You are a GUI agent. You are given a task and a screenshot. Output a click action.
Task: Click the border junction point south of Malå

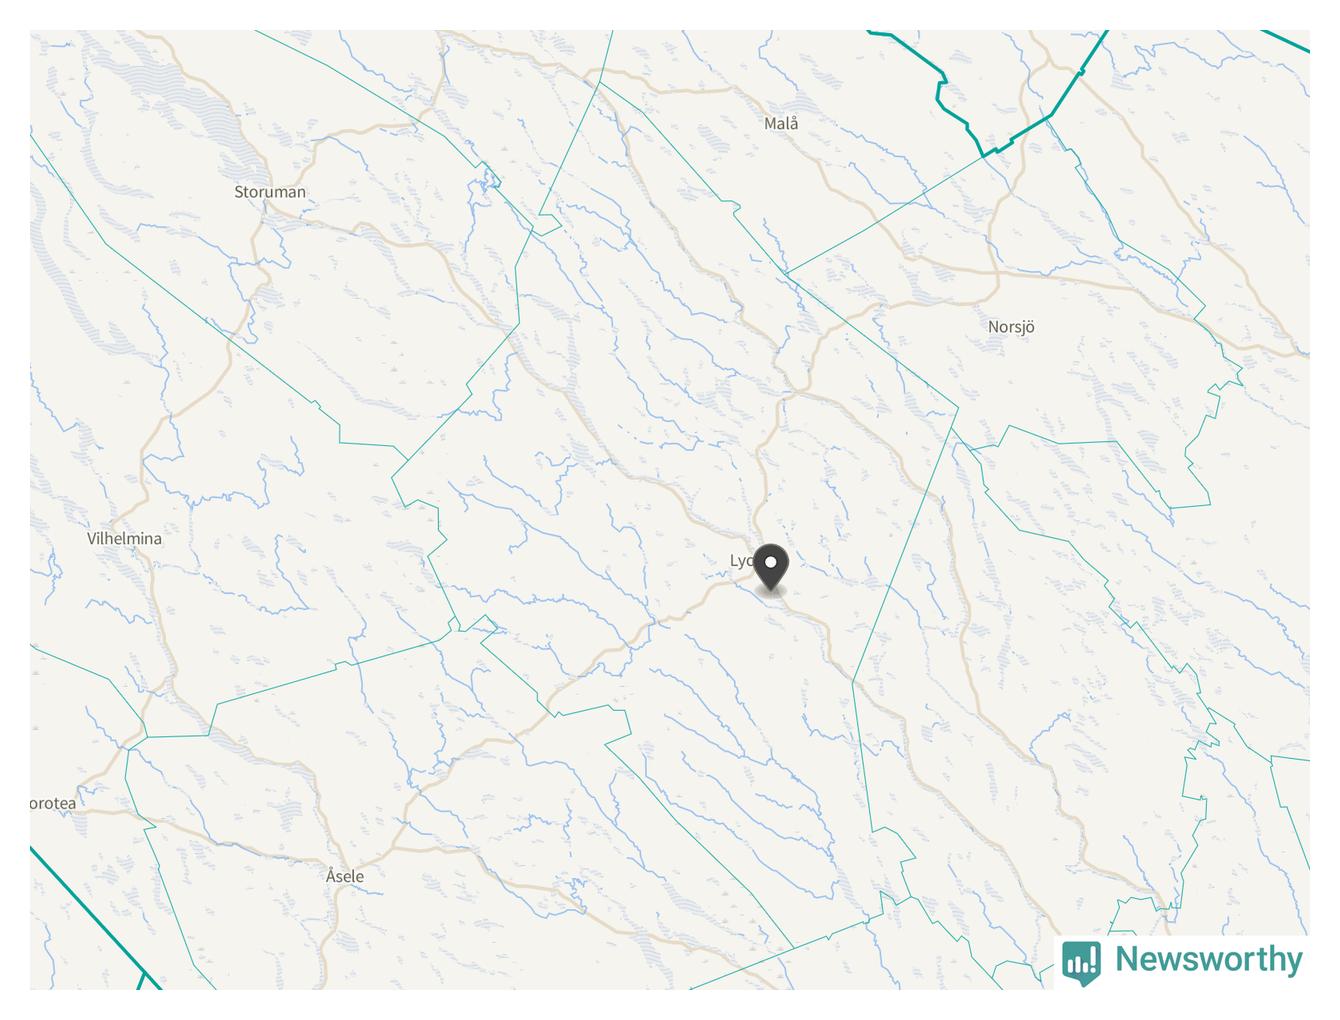click(786, 272)
